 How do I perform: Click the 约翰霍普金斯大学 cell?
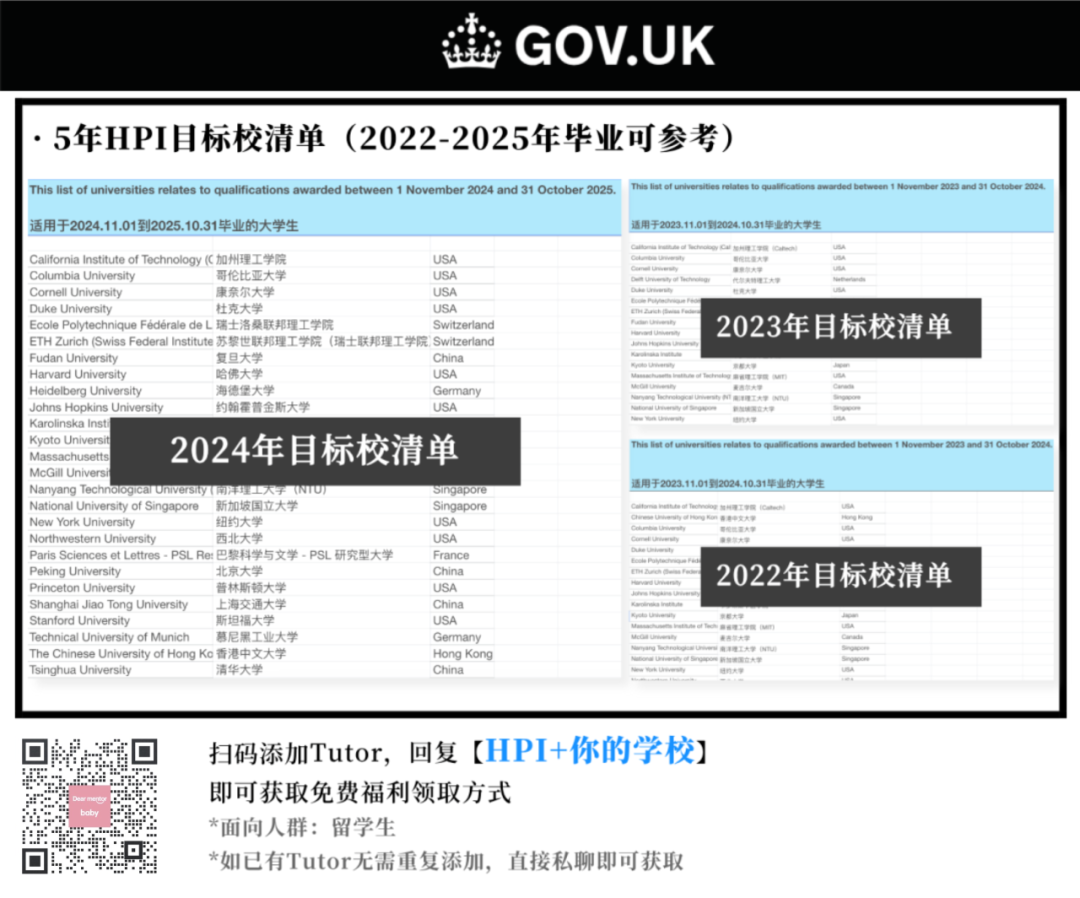coord(262,407)
